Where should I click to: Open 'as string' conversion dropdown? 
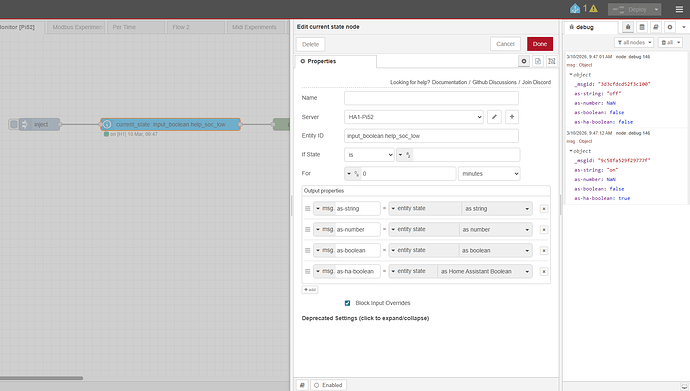pos(497,208)
